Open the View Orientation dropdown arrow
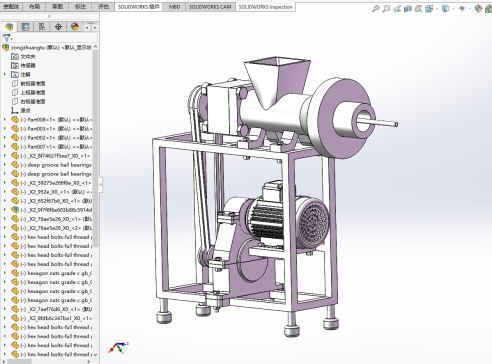 (436, 9)
